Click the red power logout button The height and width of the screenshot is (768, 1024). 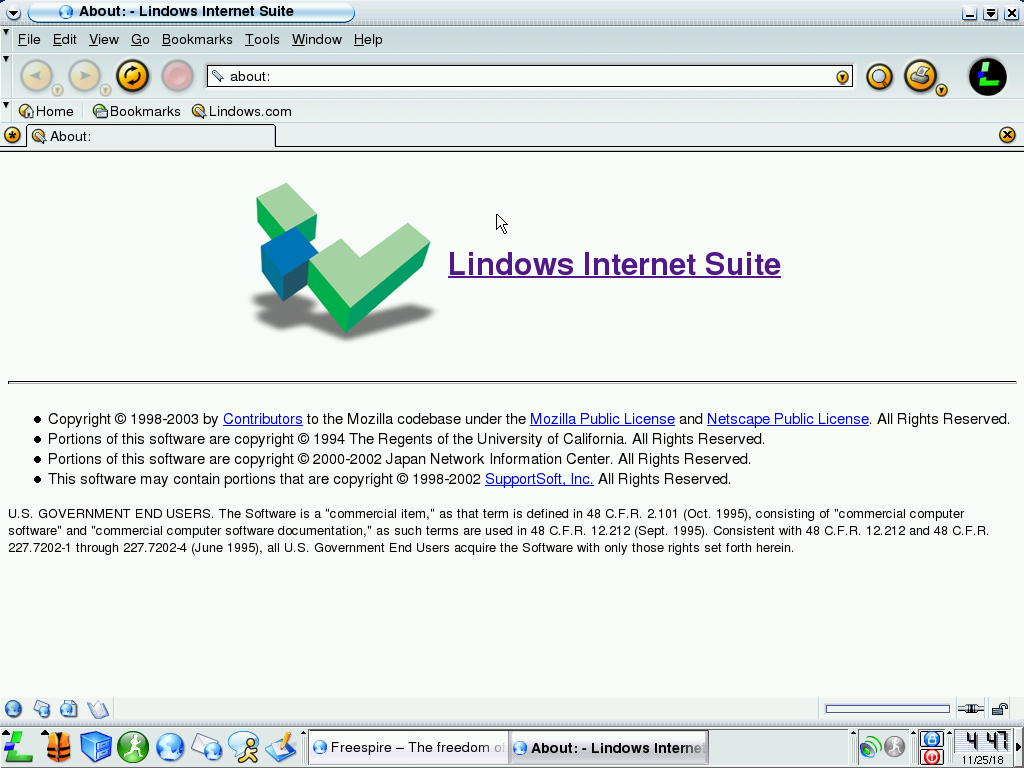[x=932, y=757]
